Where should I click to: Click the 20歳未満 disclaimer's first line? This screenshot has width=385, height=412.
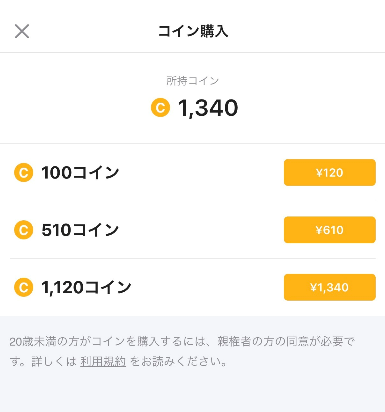coord(182,342)
